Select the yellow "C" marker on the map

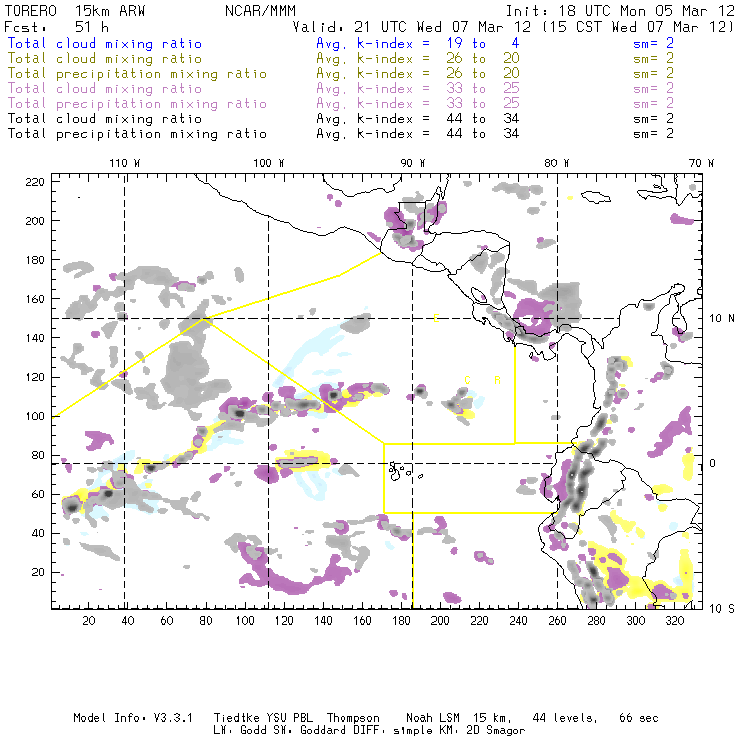click(467, 380)
